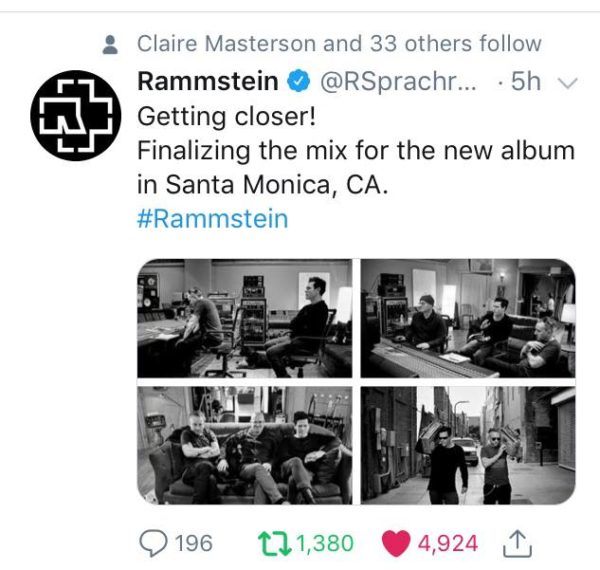Tap the 4,924 likes count
Screen dimensions: 600x570
coord(448,544)
